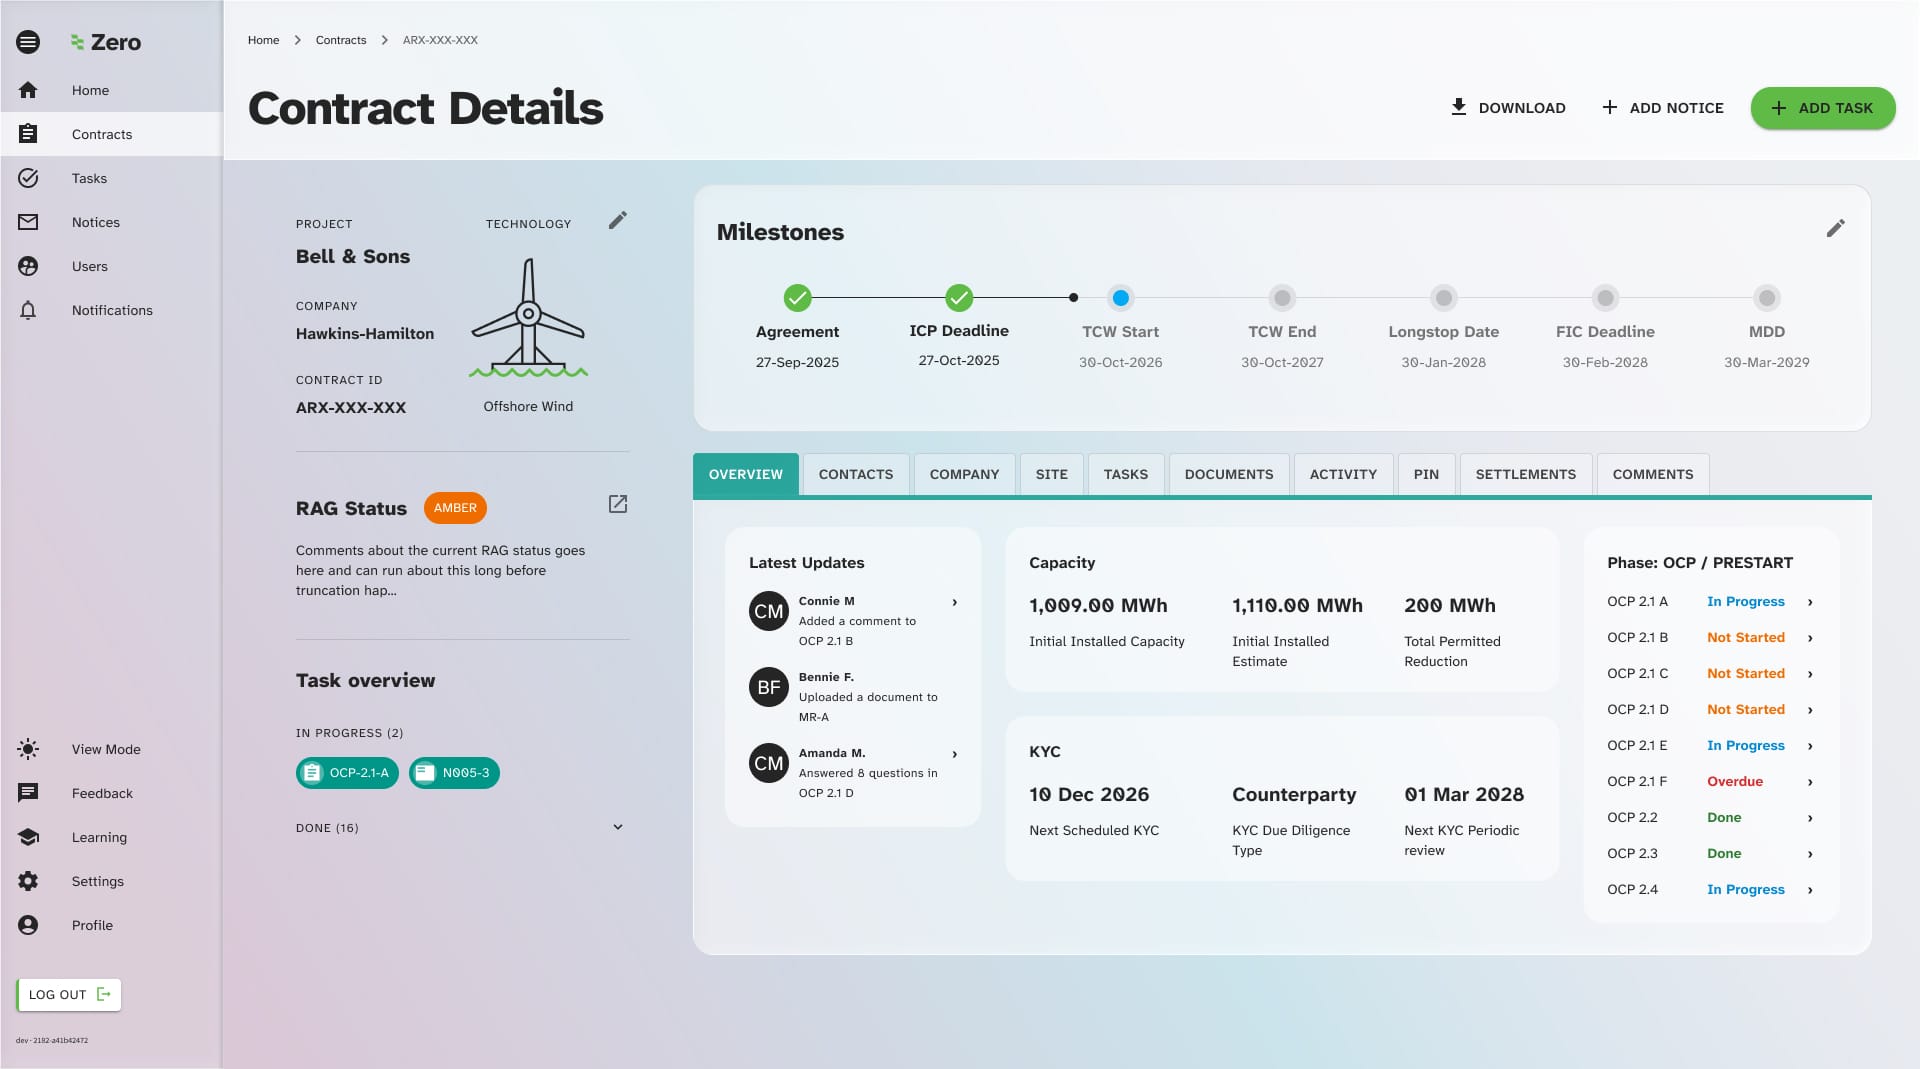
Task: Open RAG Status in external view icon
Action: pos(618,504)
